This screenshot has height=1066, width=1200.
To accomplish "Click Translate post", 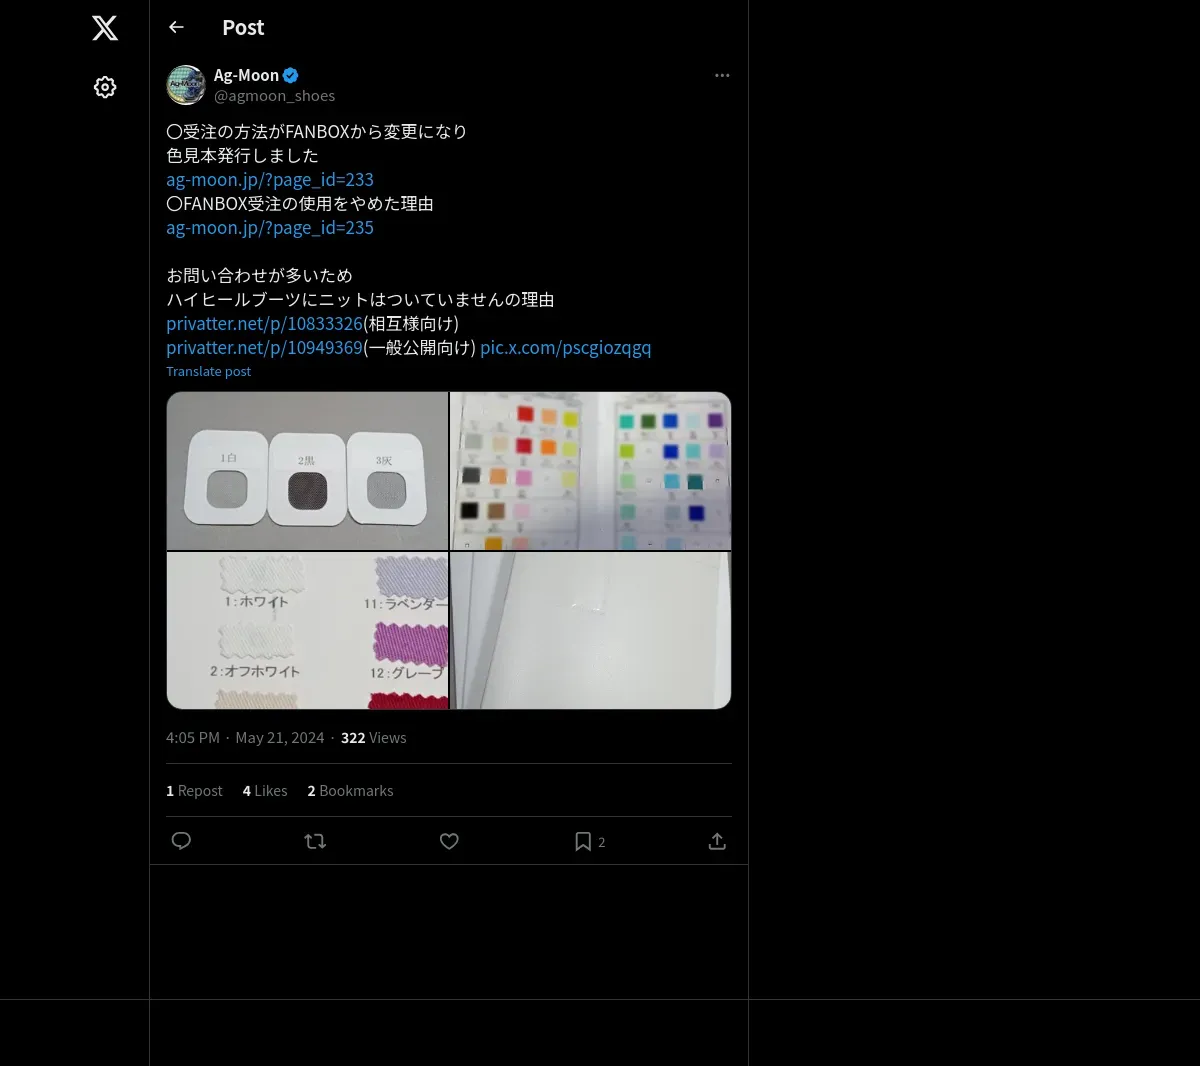I will coord(208,371).
